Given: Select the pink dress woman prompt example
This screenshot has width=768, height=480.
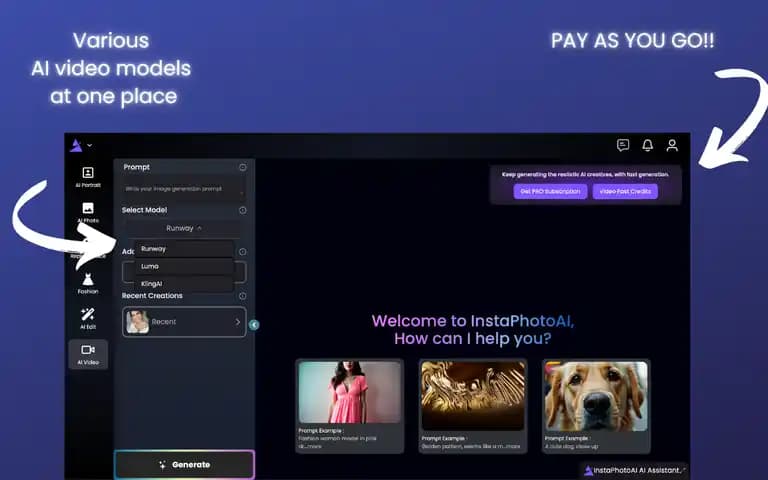Looking at the screenshot, I should (x=350, y=406).
